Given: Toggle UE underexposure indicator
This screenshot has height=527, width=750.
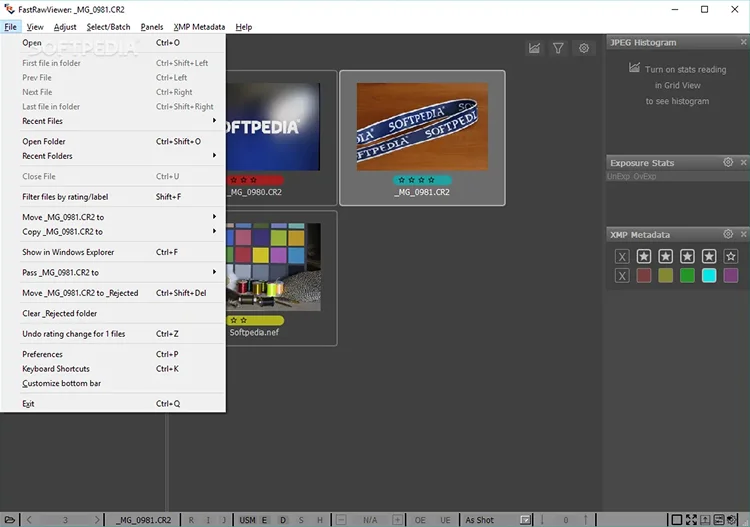Looking at the screenshot, I should click(x=445, y=520).
